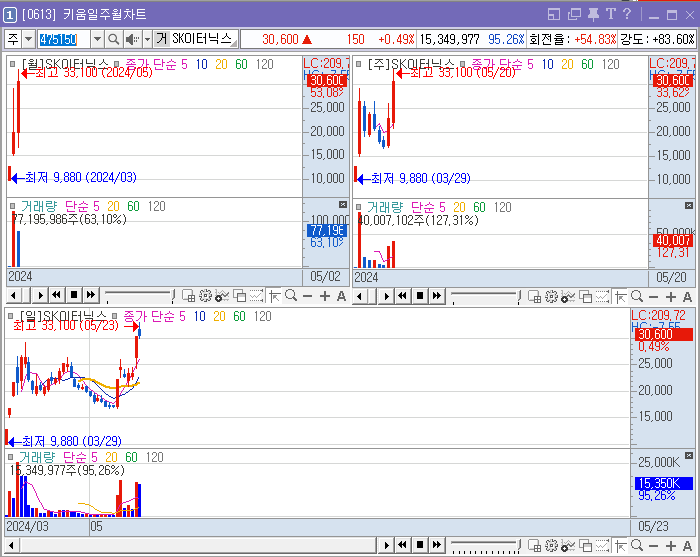Click daily chart A auto-scale icon
The image size is (700, 557).
pos(687,545)
